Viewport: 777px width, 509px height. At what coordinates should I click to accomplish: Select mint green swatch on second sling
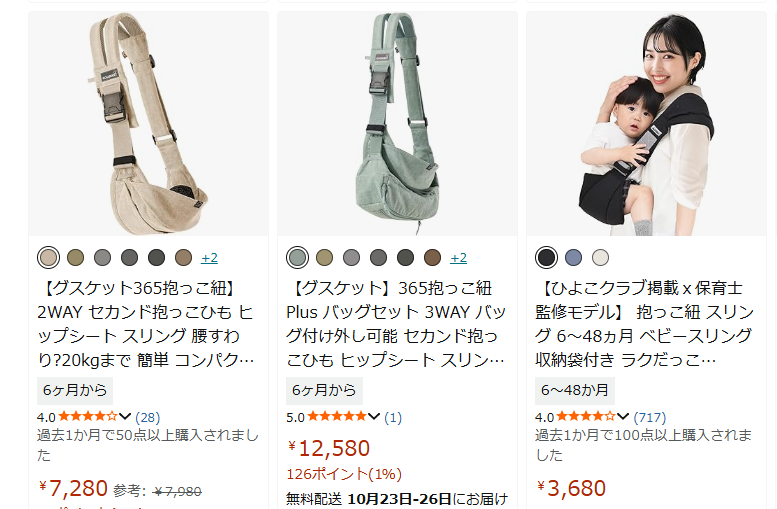(x=297, y=258)
